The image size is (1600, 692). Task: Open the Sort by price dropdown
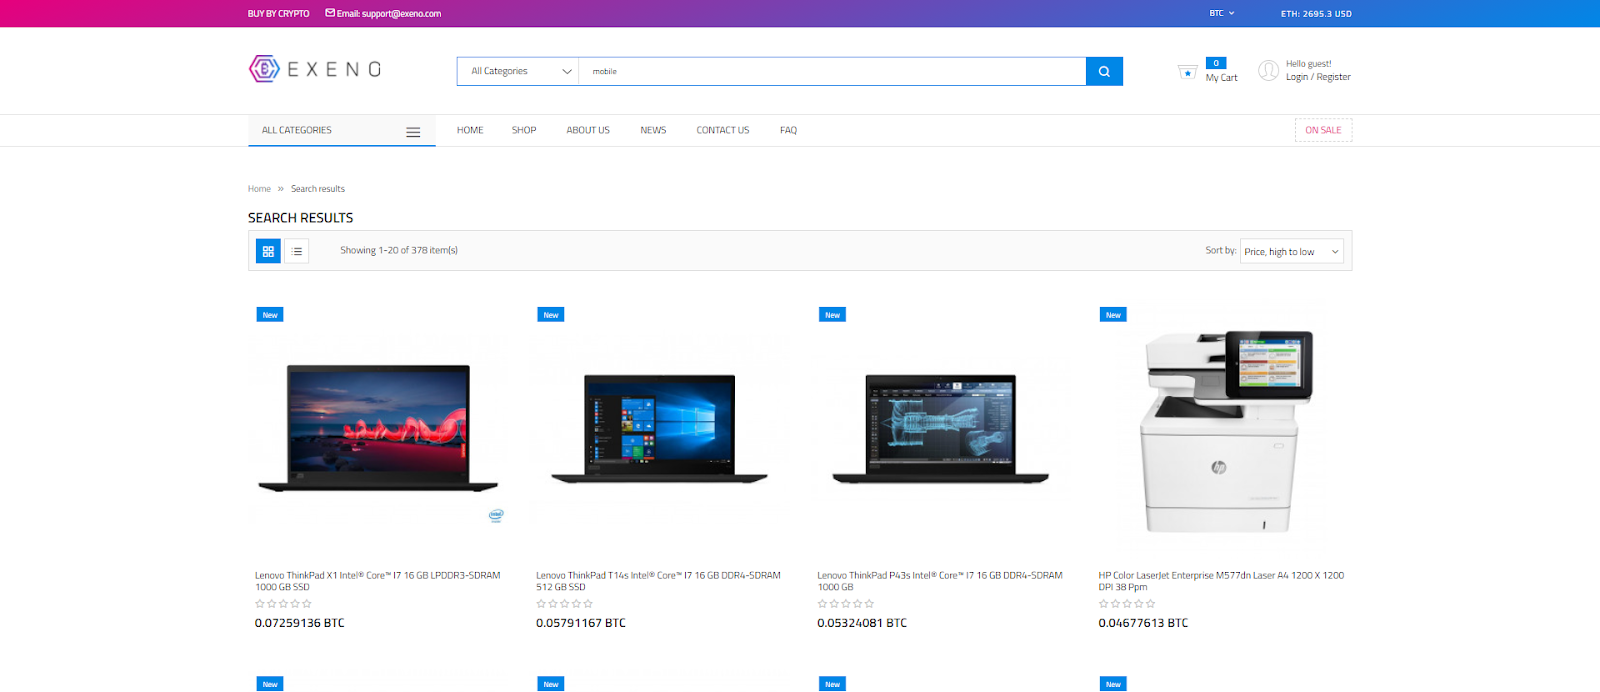1291,252
